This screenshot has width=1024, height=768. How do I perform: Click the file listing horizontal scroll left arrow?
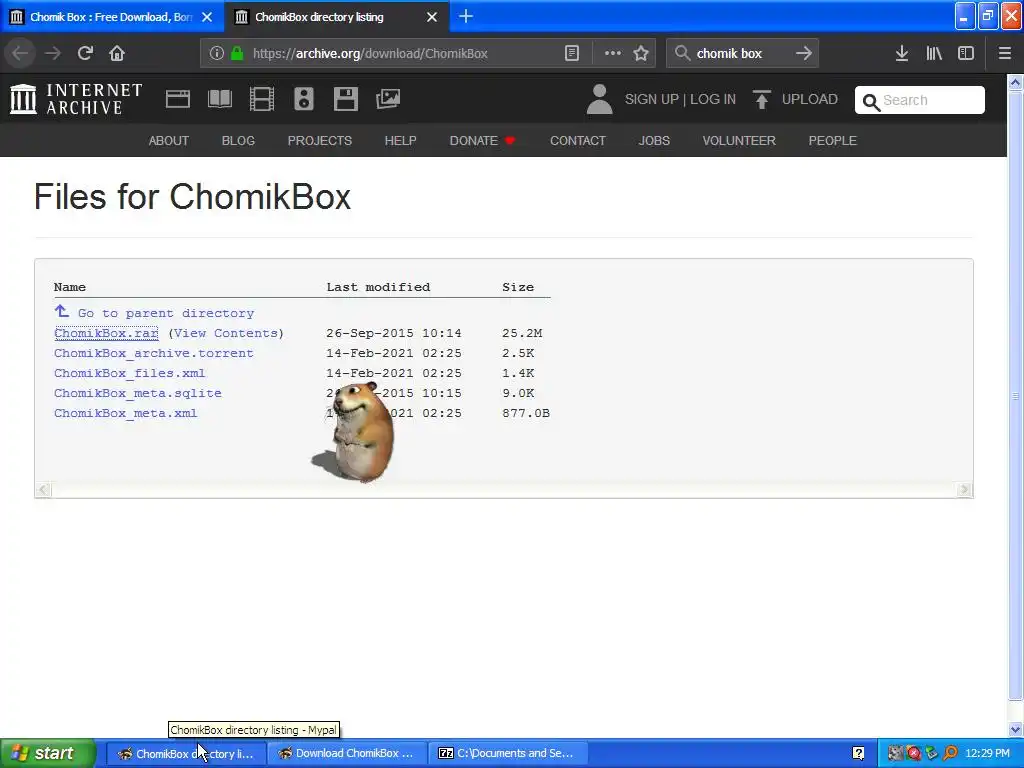tap(43, 490)
